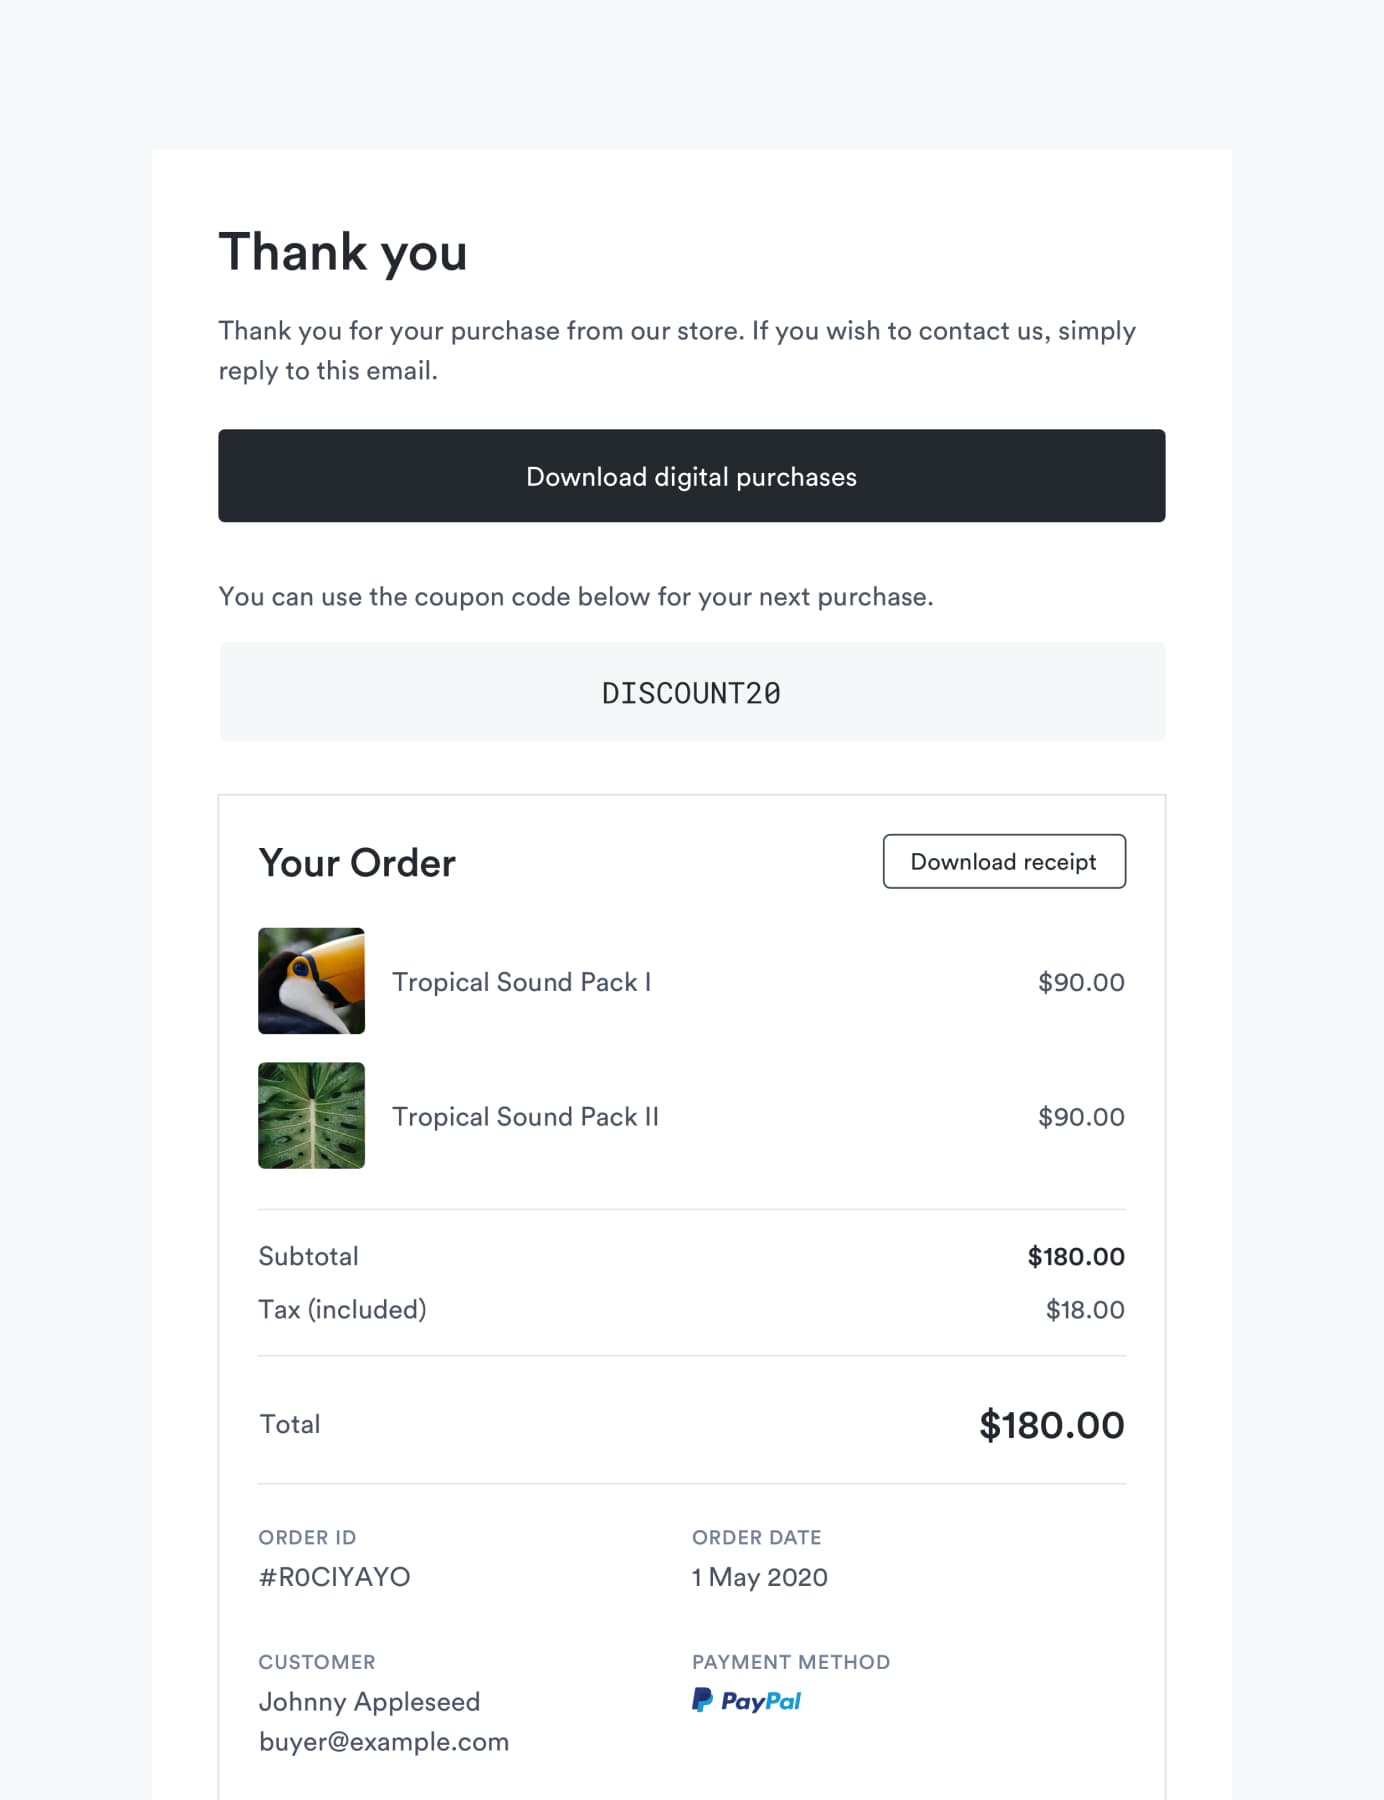Click the Download receipt button

pos(1004,861)
